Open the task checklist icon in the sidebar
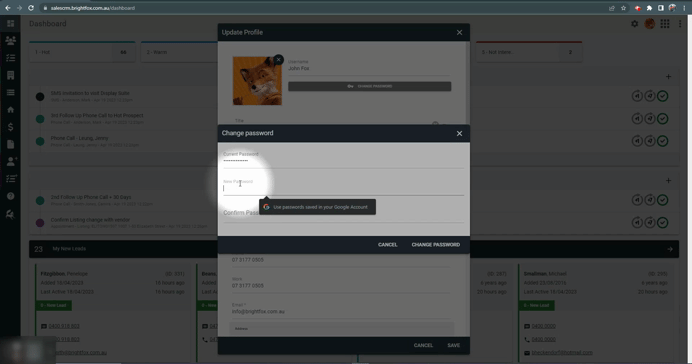 [x=11, y=58]
